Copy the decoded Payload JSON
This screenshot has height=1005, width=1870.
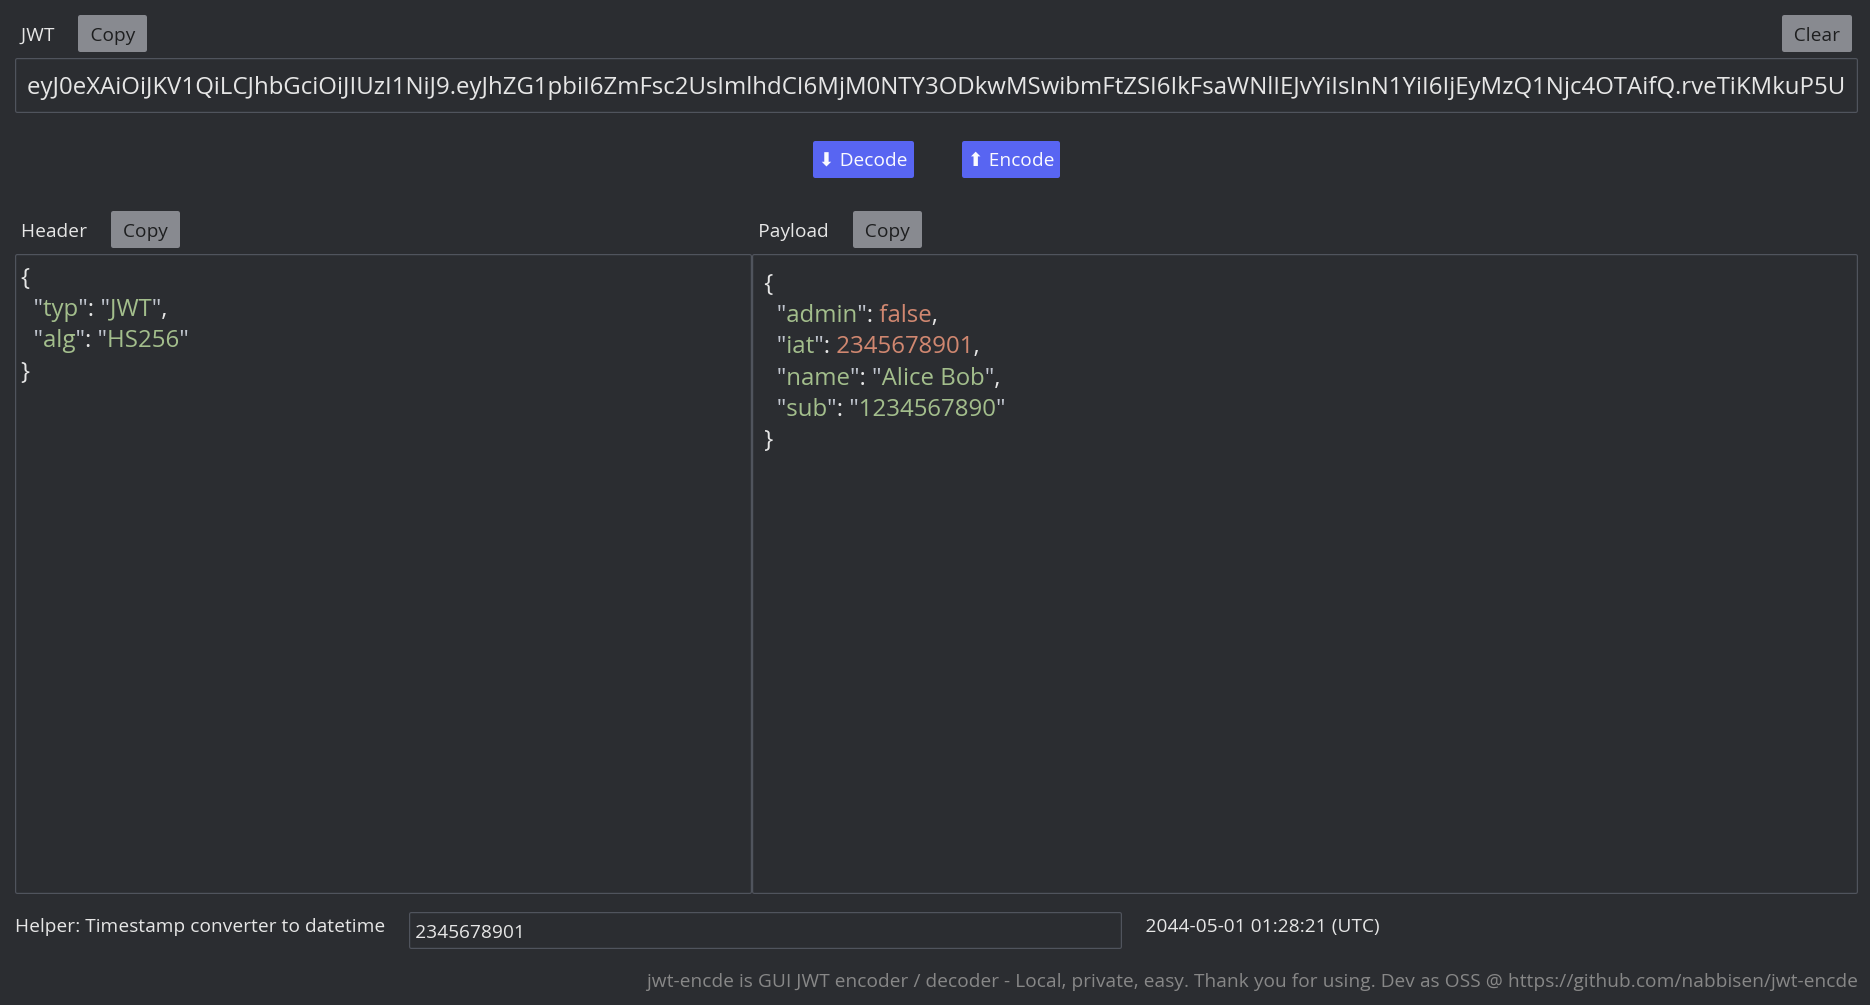pyautogui.click(x=886, y=229)
